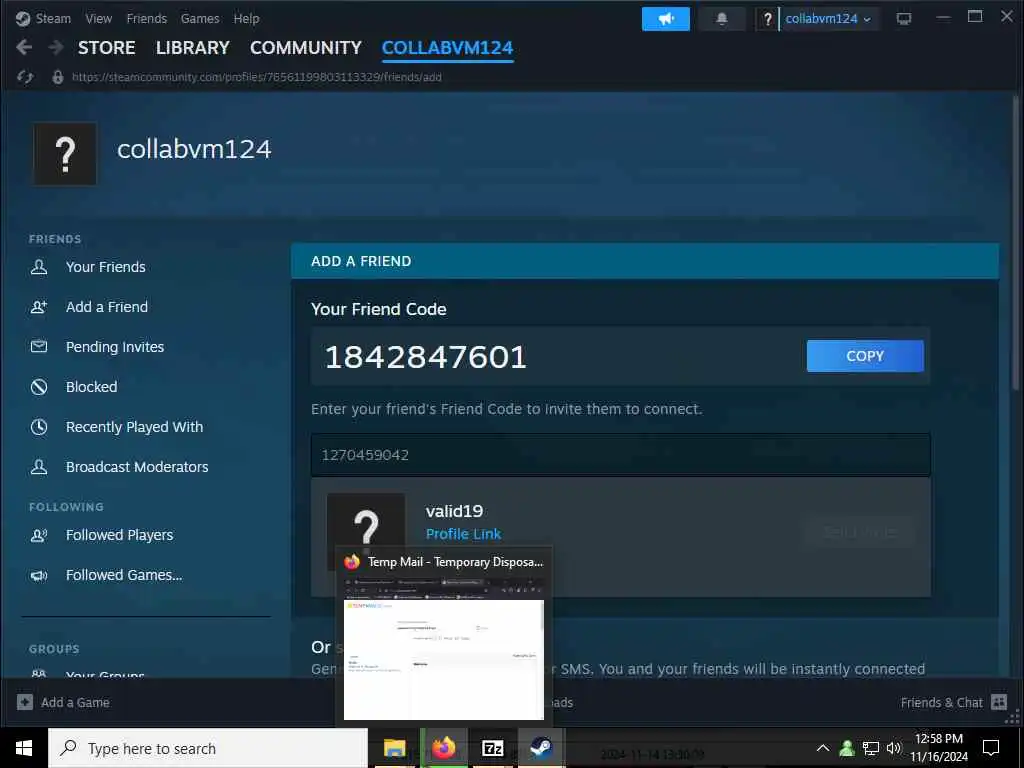The height and width of the screenshot is (768, 1024).
Task: Open the collabvm124 profile name heading
Action: (194, 149)
